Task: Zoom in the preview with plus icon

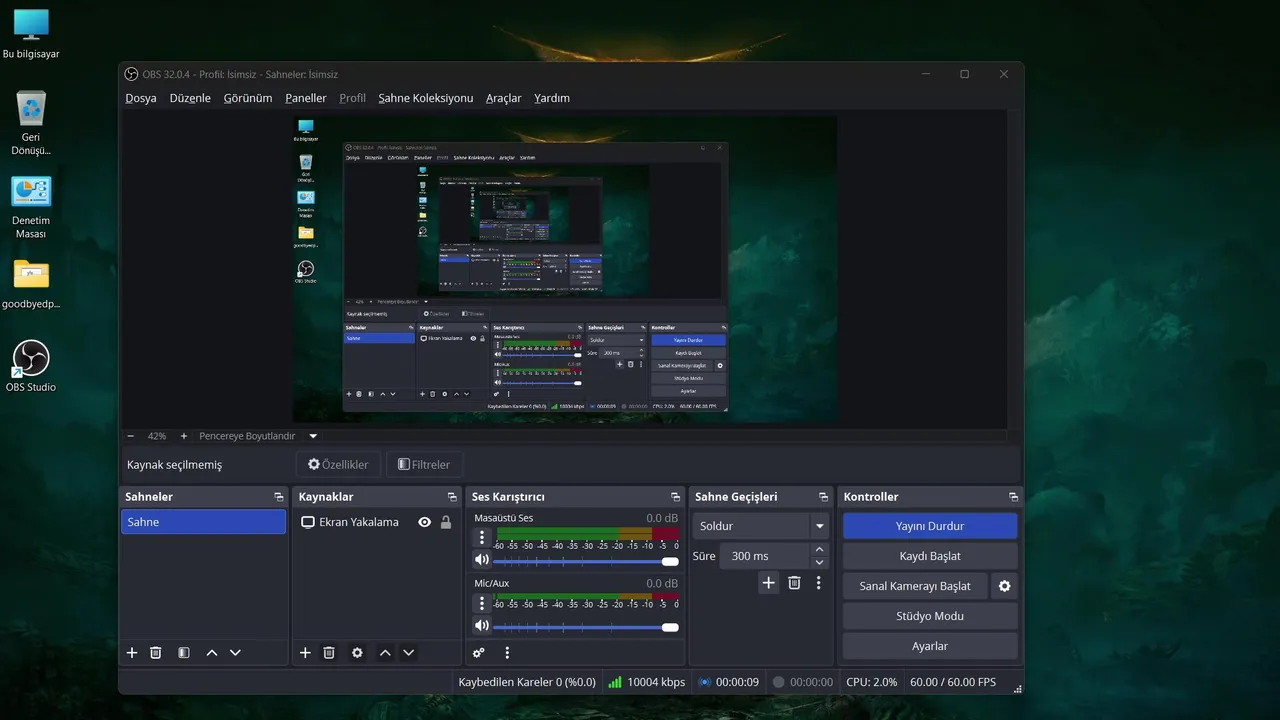Action: tap(184, 436)
